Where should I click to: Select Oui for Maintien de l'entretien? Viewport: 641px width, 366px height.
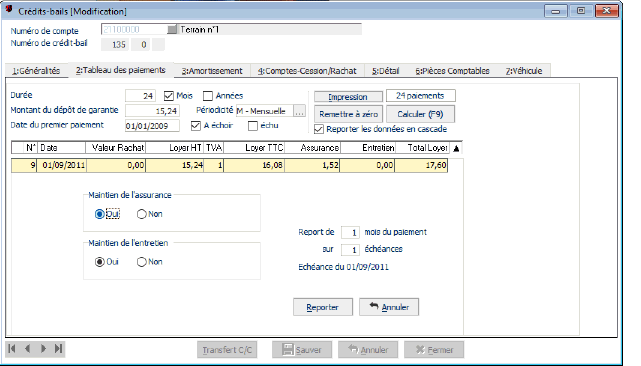click(99, 262)
